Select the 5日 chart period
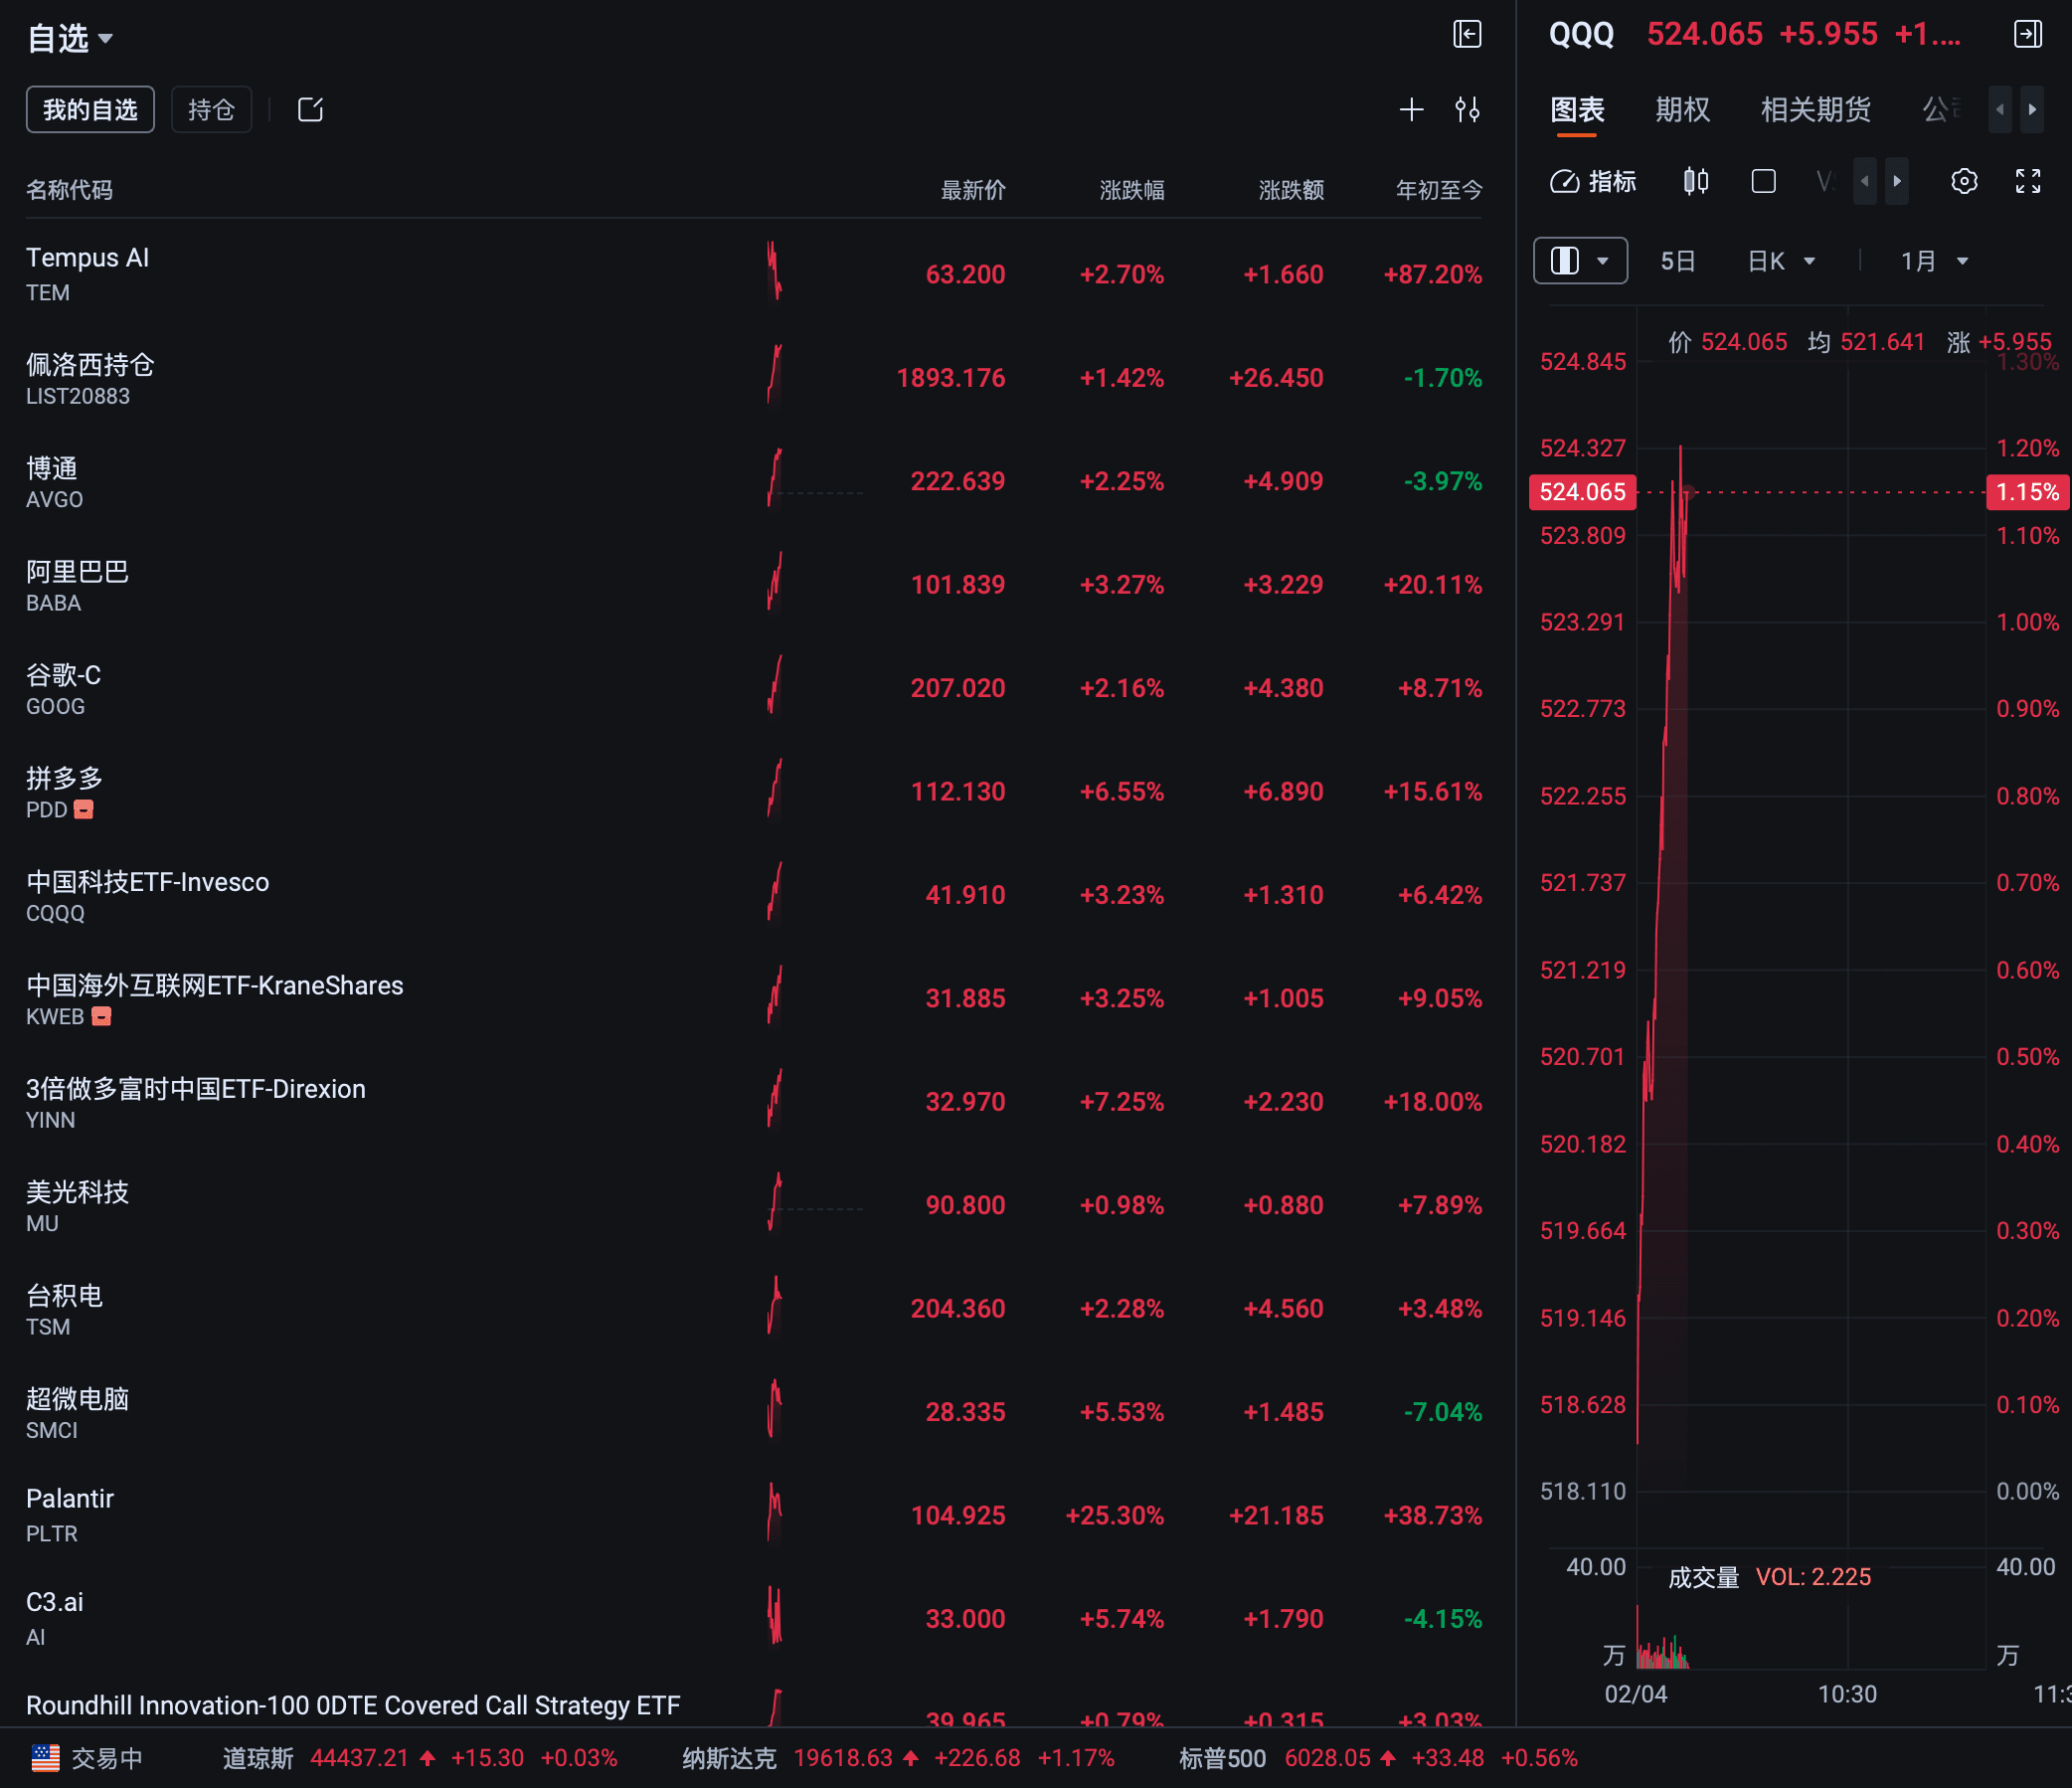 pos(1678,261)
